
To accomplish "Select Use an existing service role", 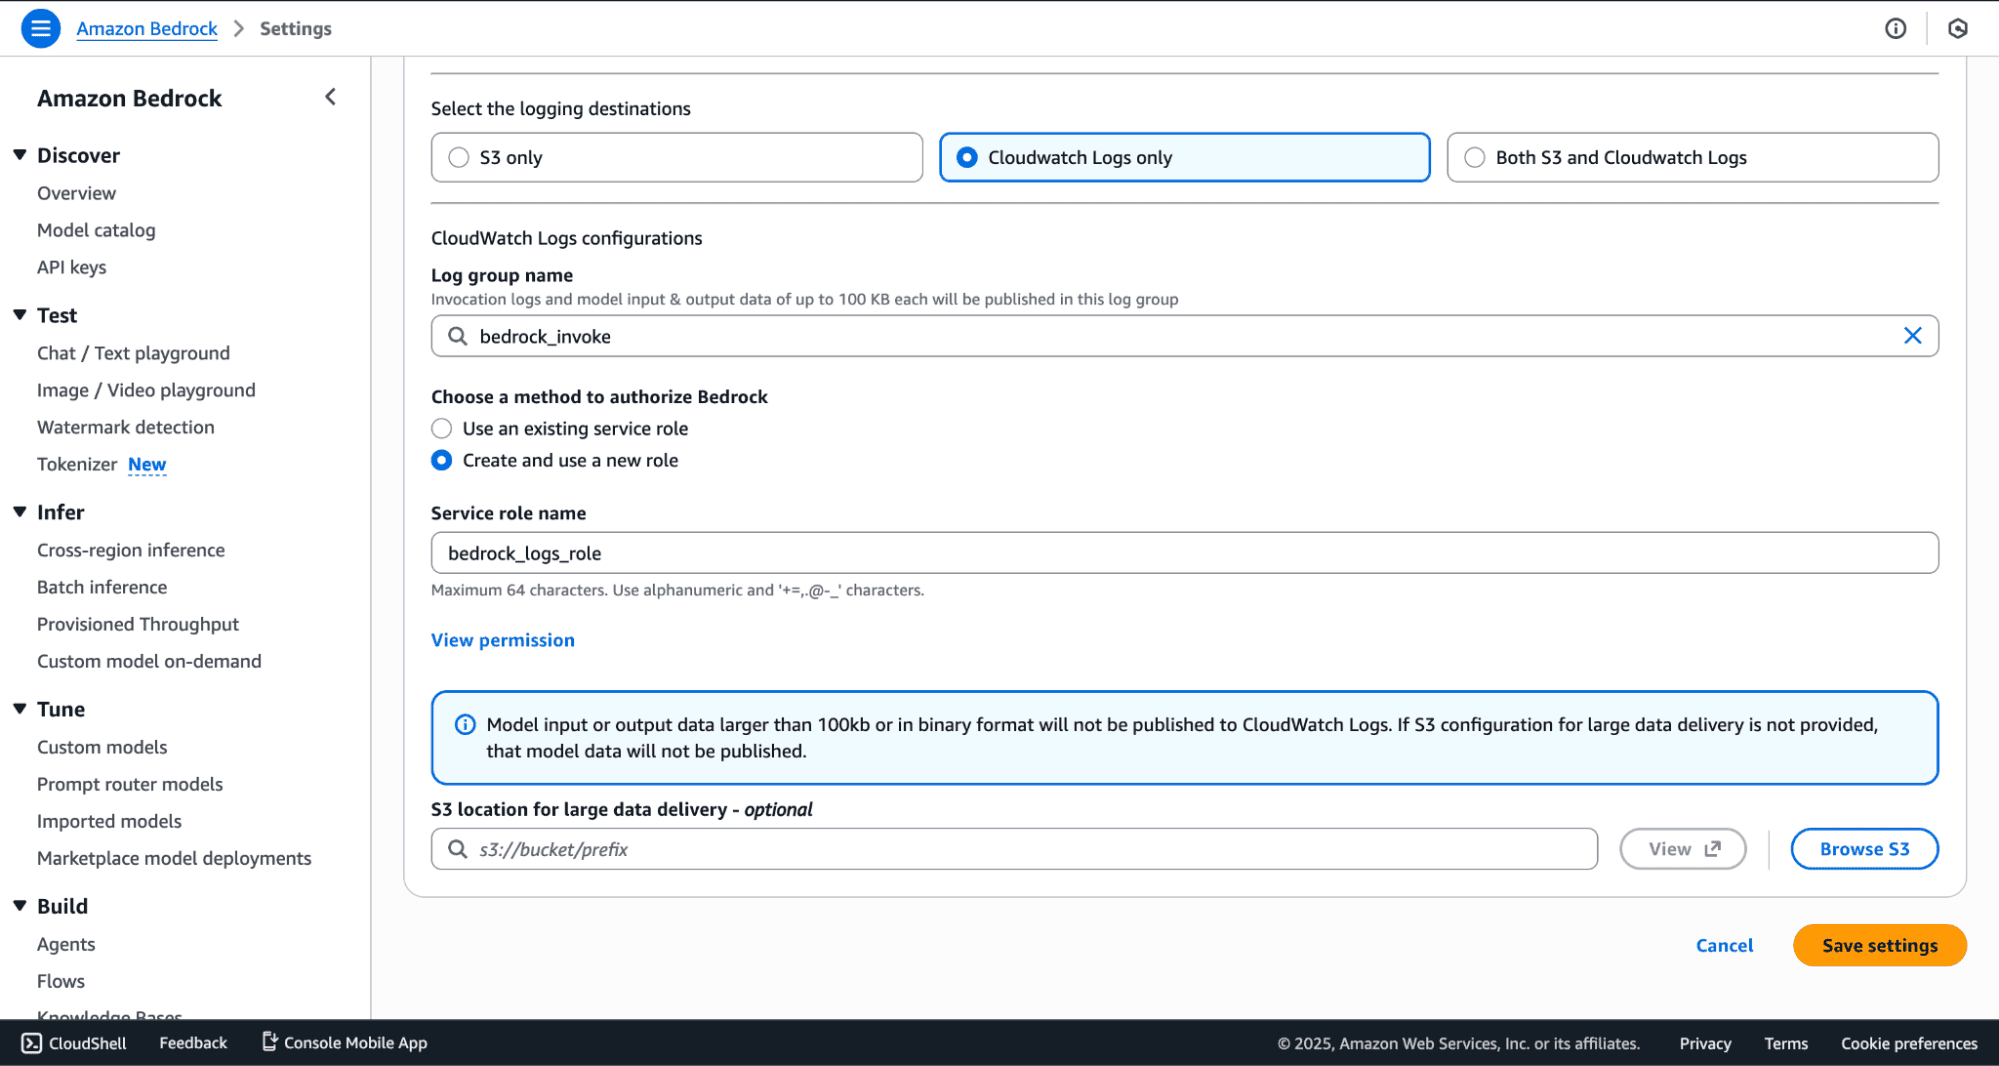I will (441, 428).
